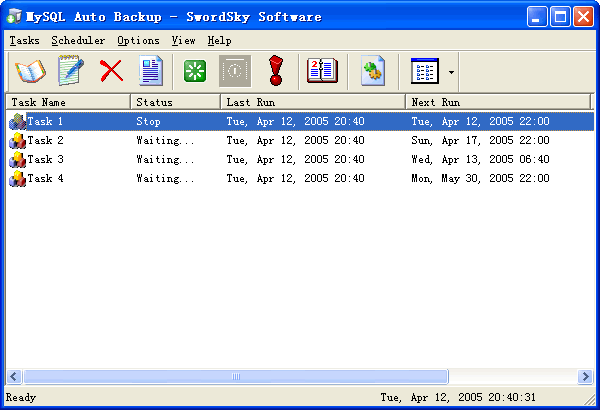The width and height of the screenshot is (600, 410).
Task: Click the list view mode icon
Action: (x=425, y=71)
